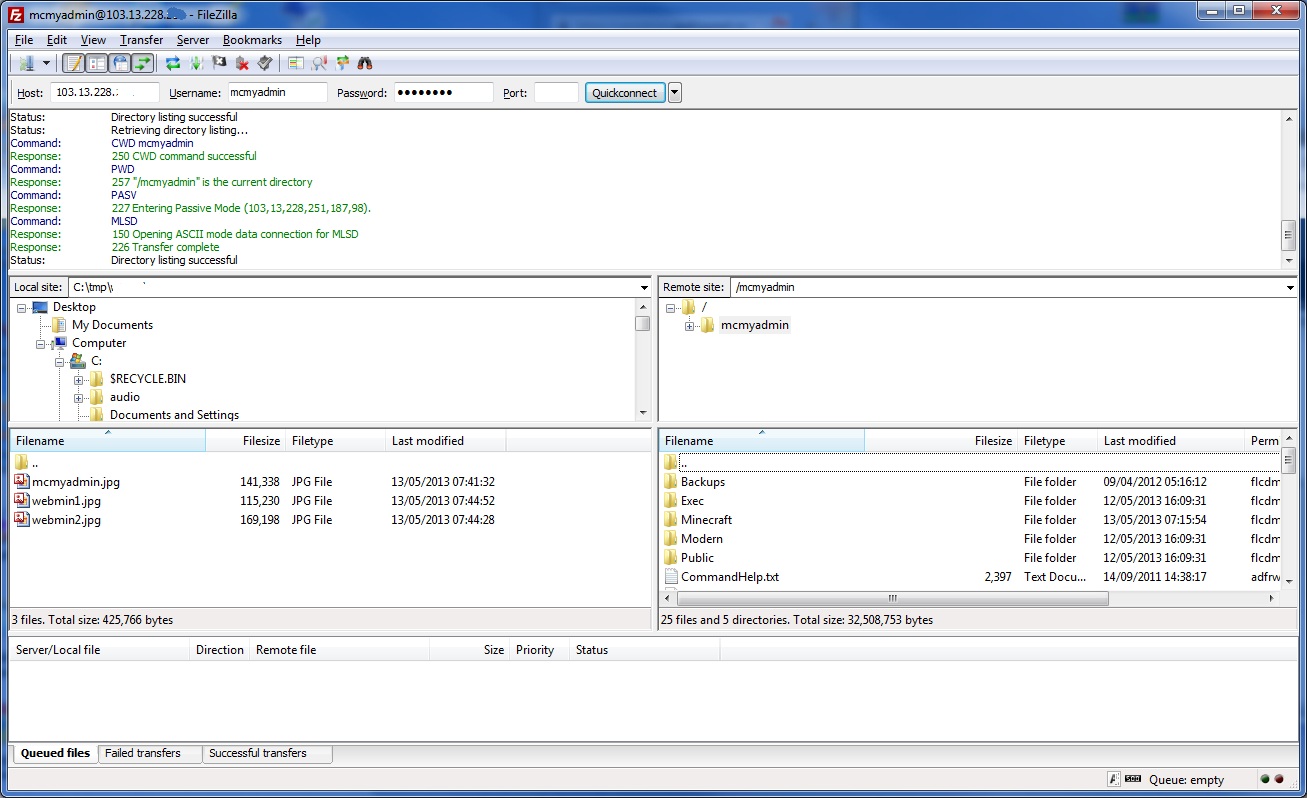1307x798 pixels.
Task: Select mcmyadmin.jpg in local file list
Action: point(76,482)
